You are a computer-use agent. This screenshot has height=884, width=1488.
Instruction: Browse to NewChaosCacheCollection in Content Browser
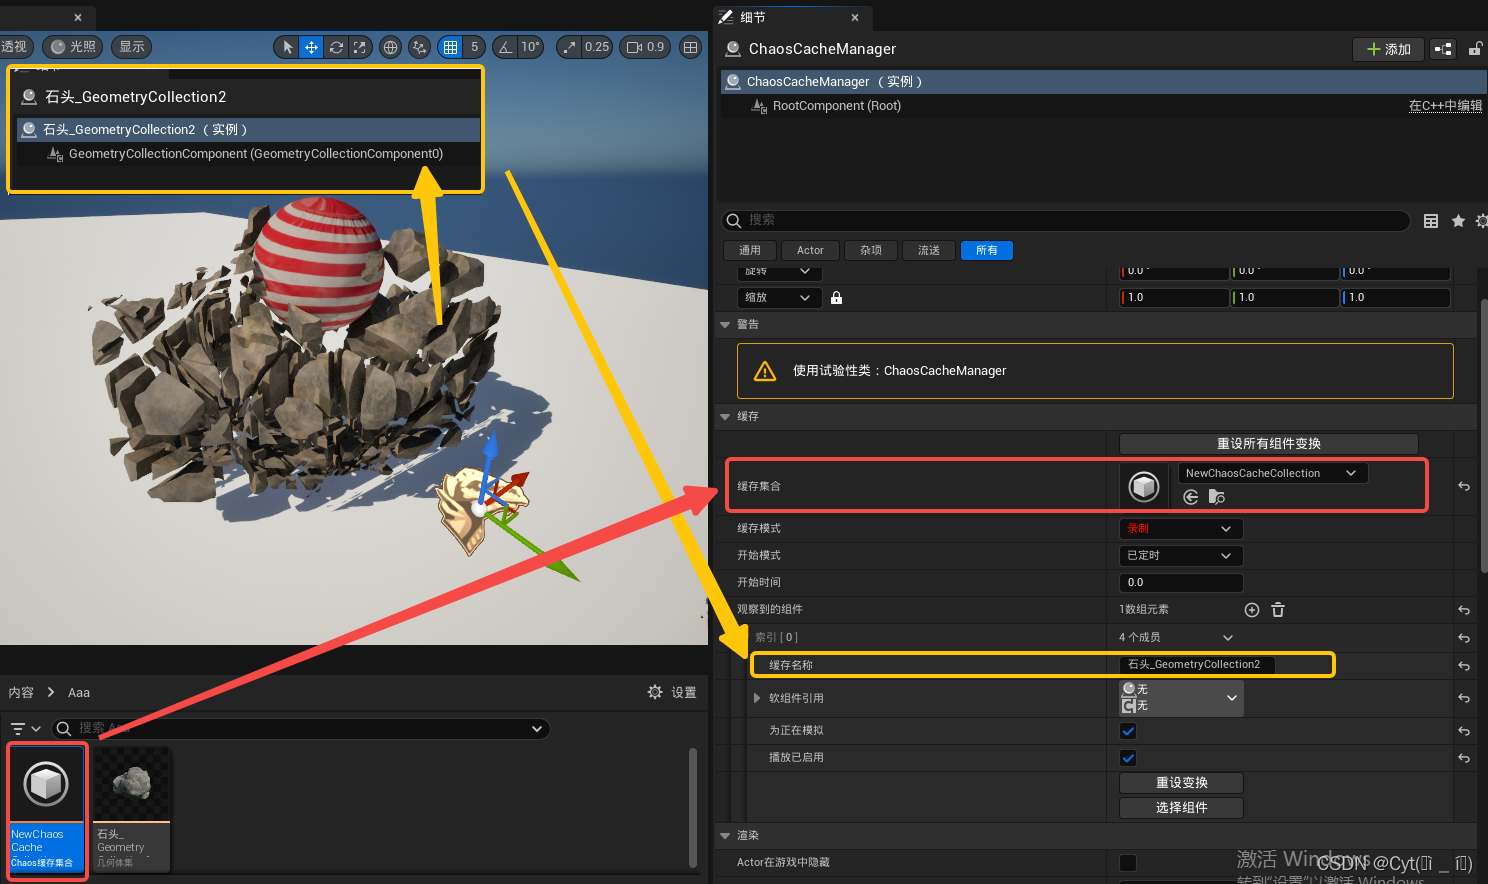(1215, 496)
